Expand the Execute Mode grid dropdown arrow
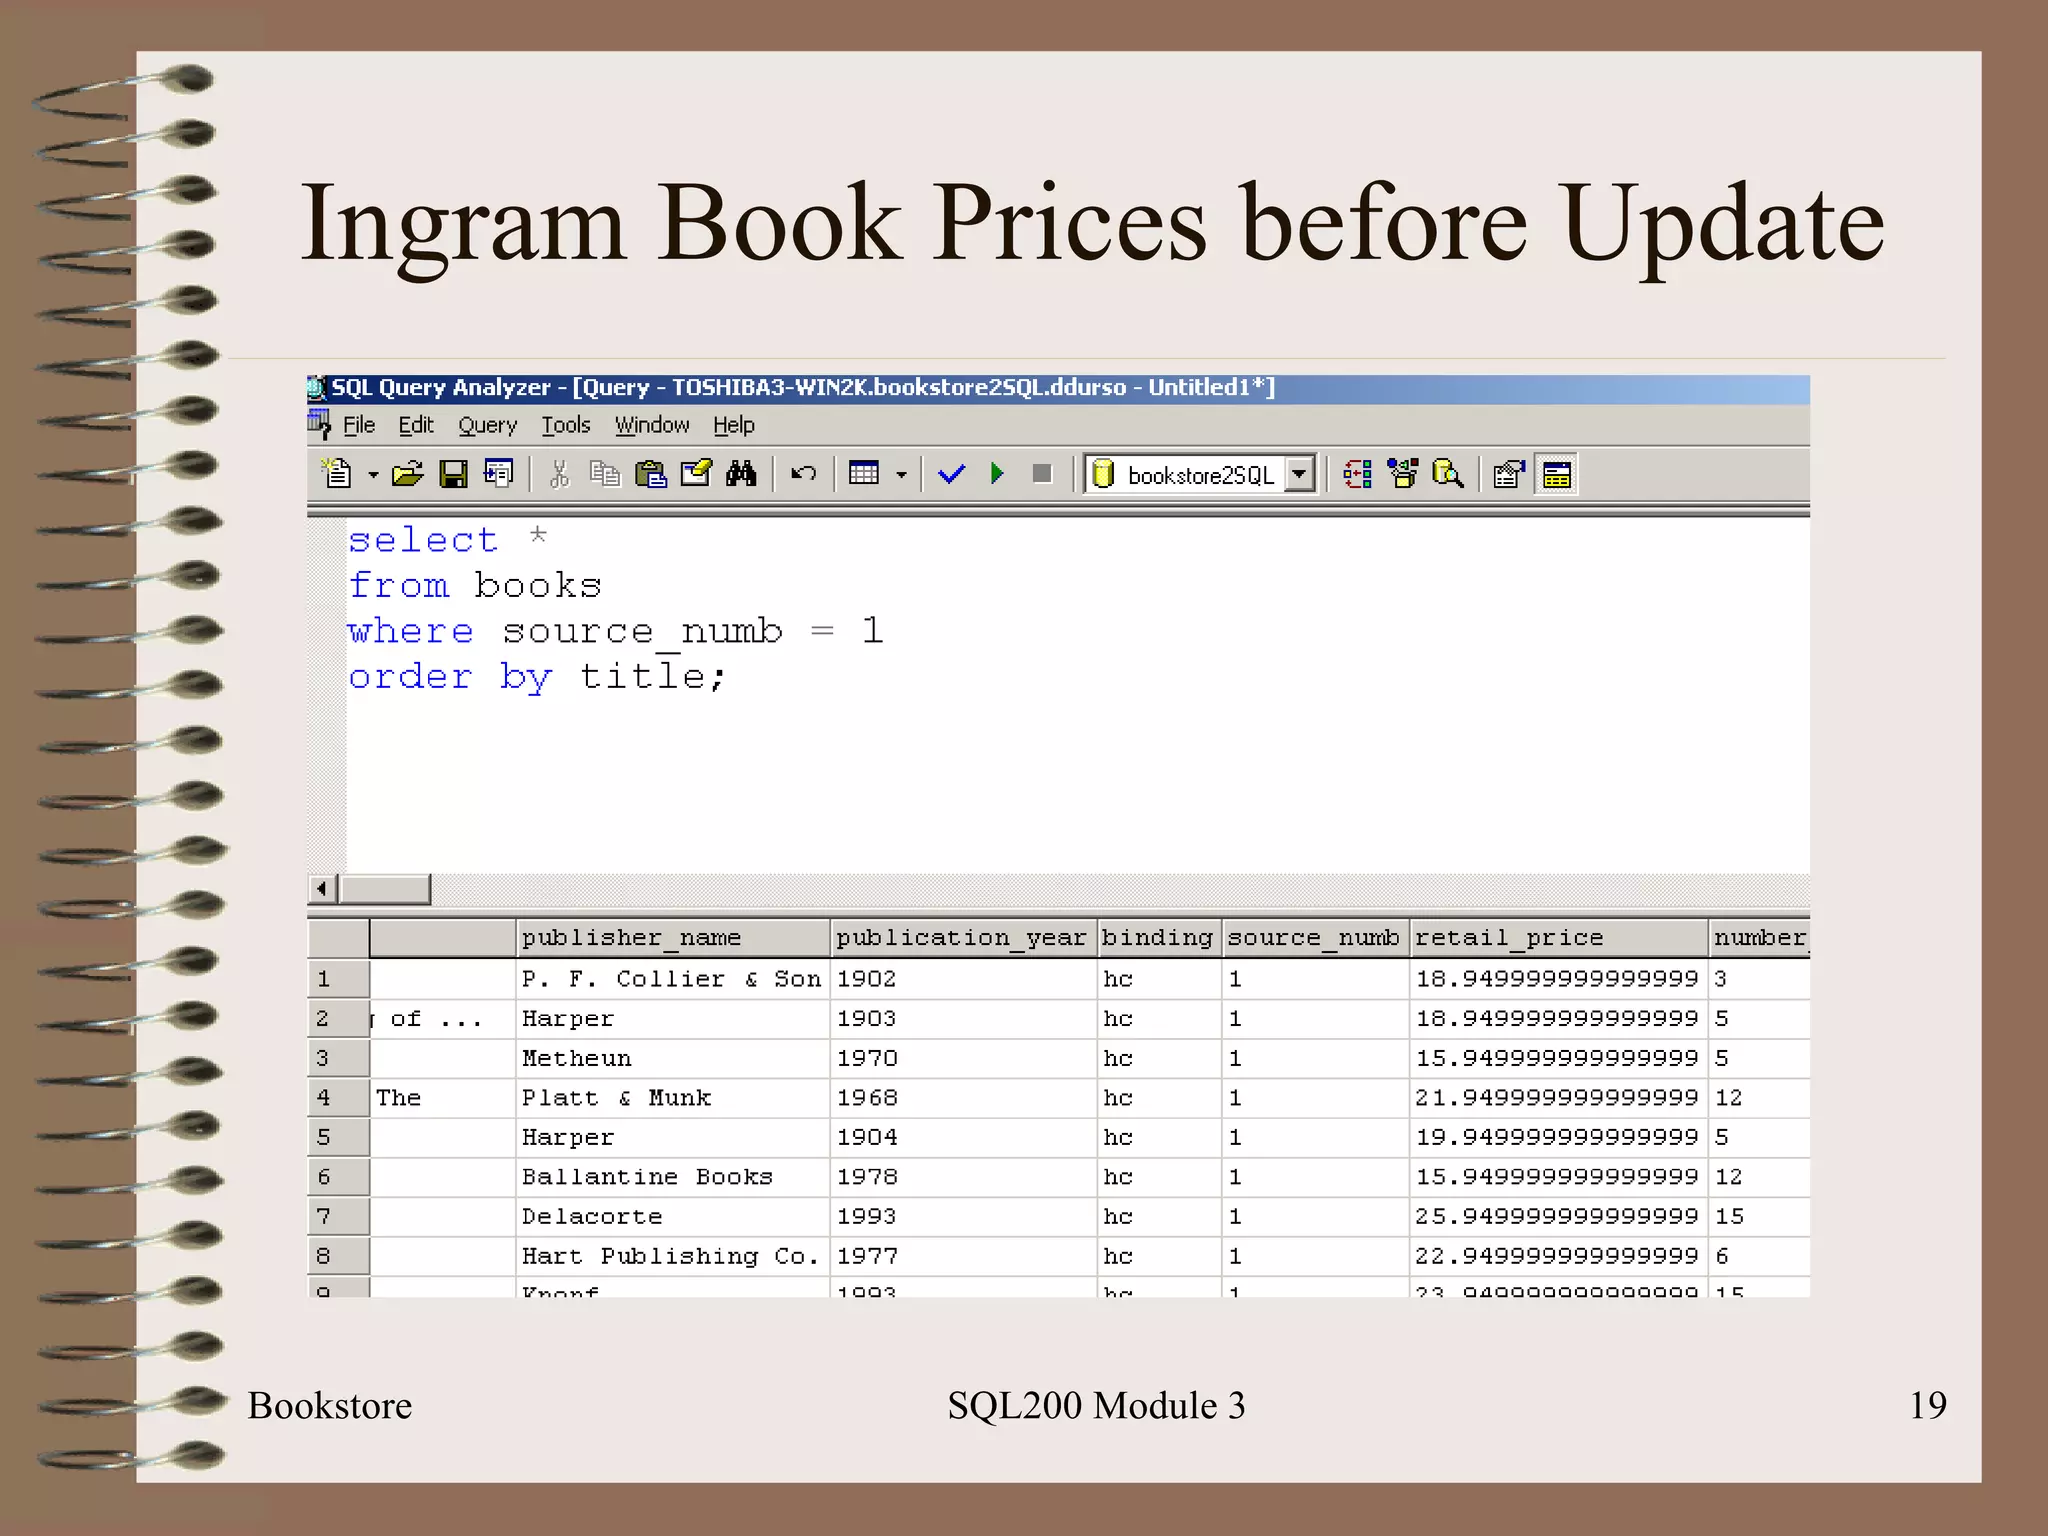 tap(901, 474)
